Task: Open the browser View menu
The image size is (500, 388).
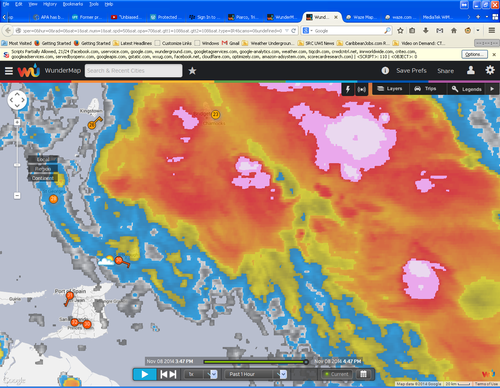Action: coord(33,4)
